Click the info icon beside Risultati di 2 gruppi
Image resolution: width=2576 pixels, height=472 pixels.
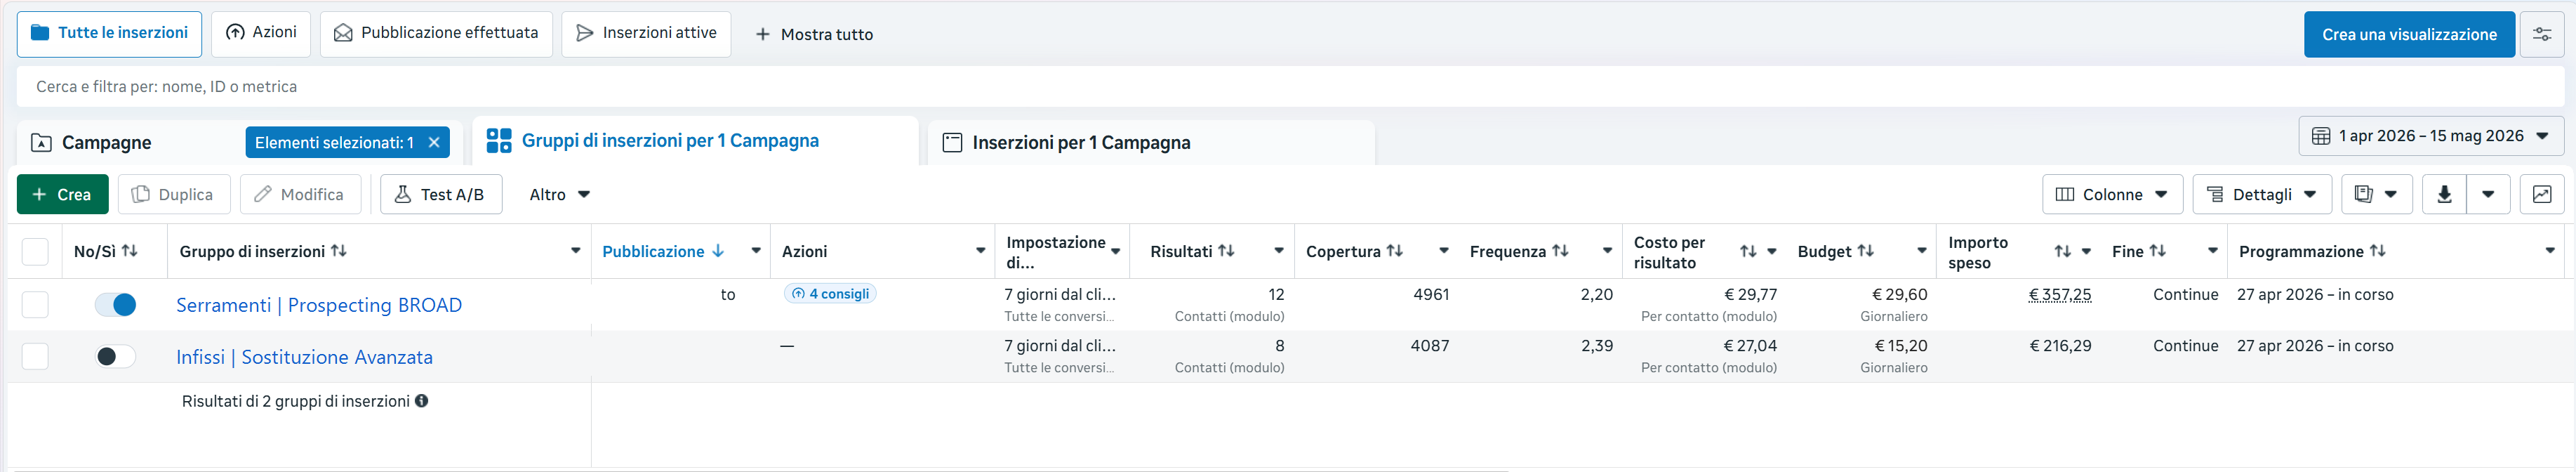point(421,401)
